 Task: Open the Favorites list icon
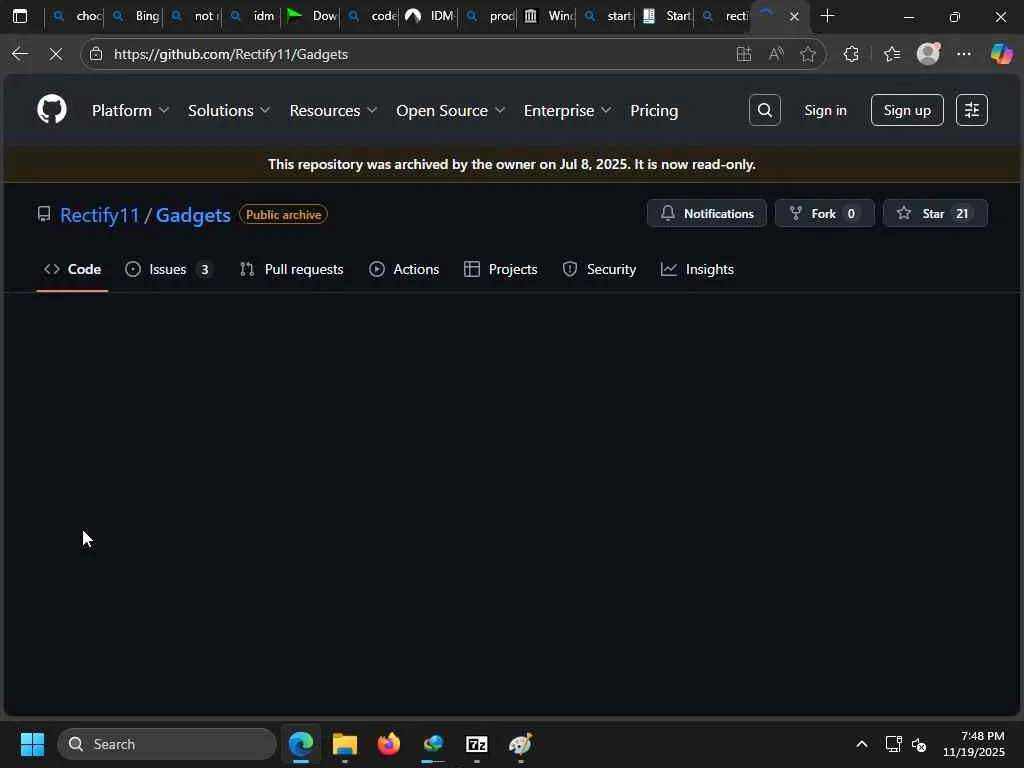click(x=892, y=54)
